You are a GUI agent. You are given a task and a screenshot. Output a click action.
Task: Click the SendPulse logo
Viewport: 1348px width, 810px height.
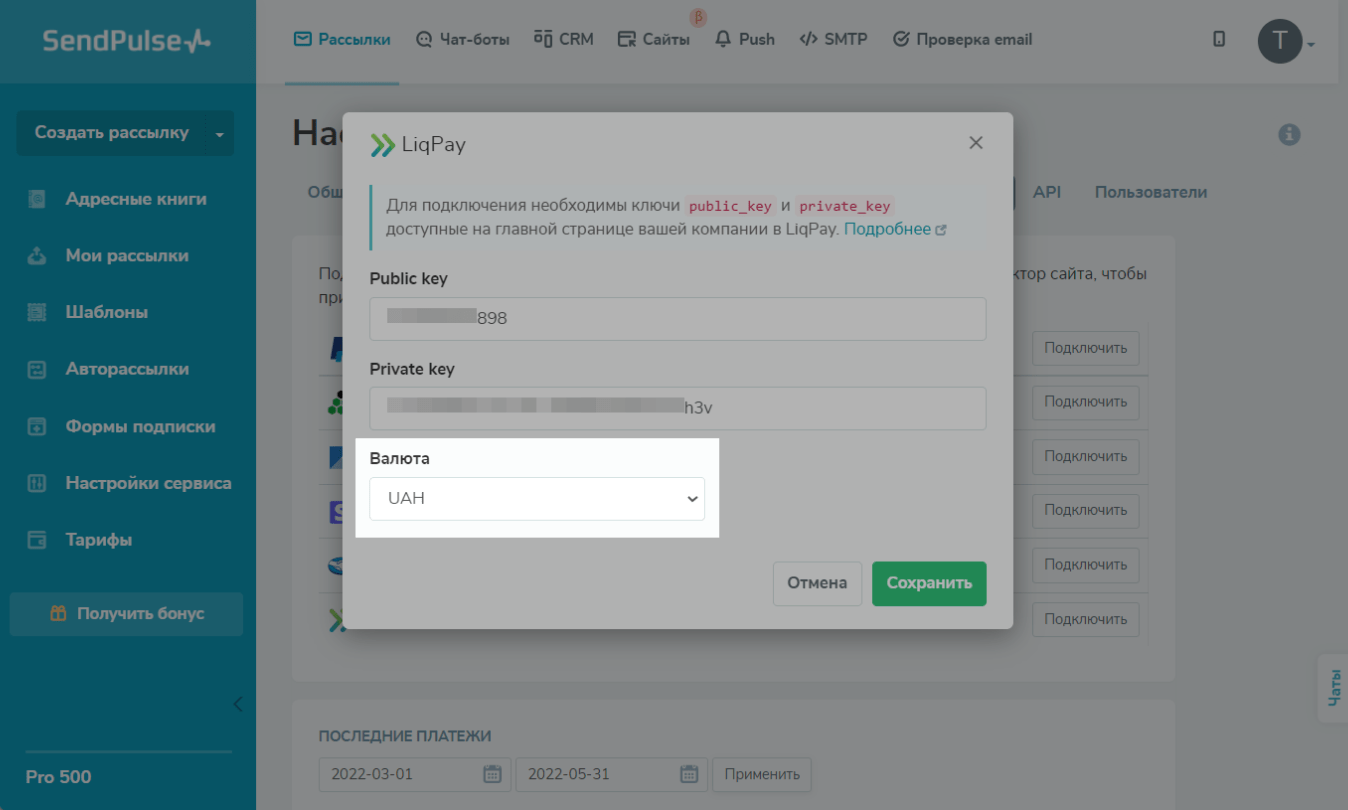pos(127,41)
